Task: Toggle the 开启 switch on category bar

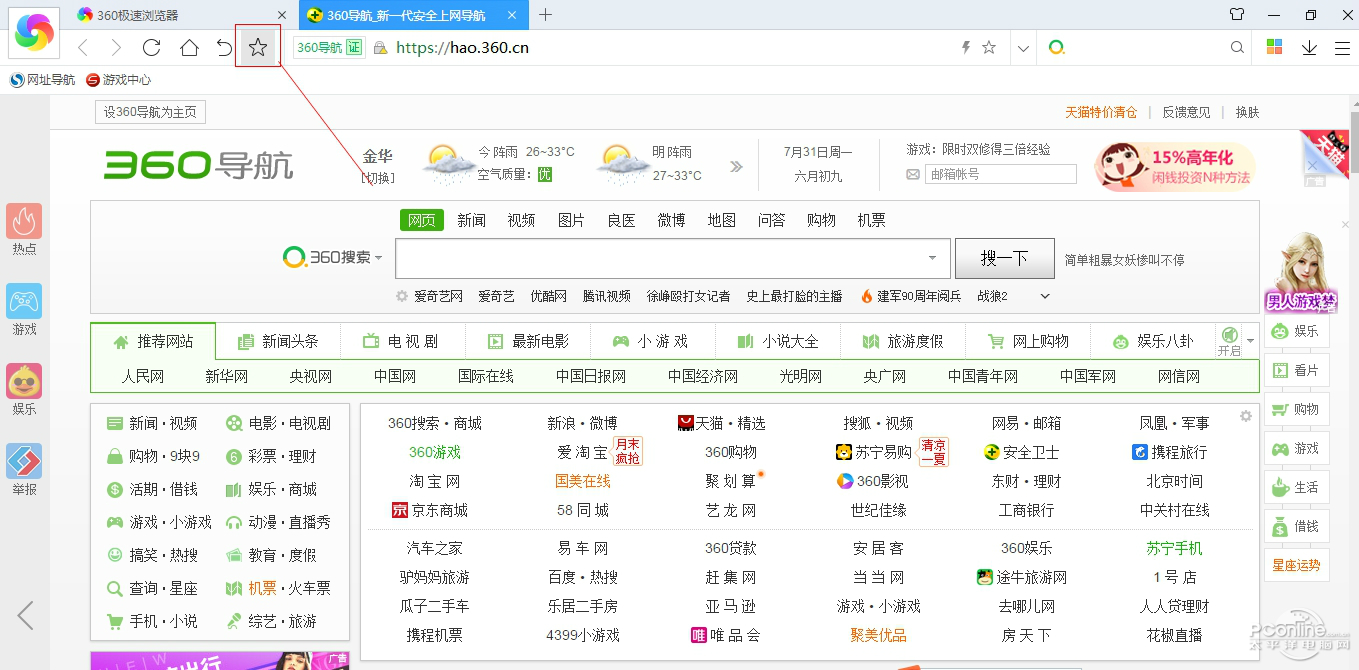Action: tap(1229, 341)
